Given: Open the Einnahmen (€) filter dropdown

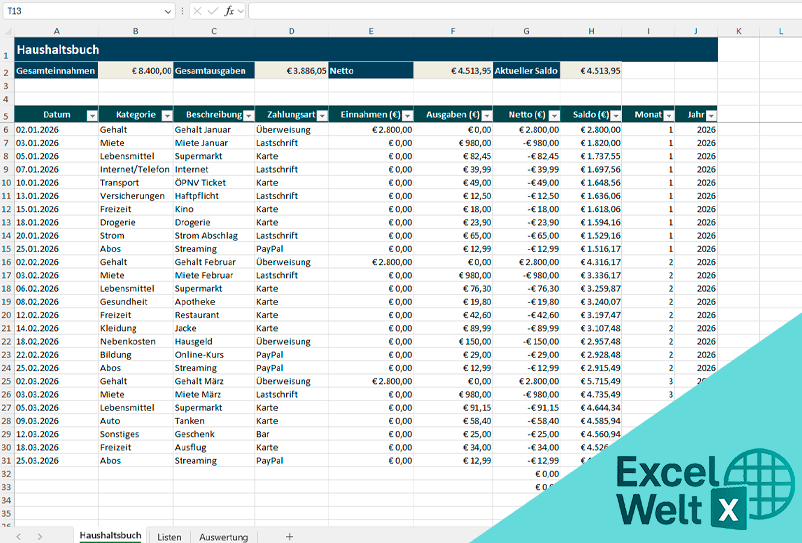Looking at the screenshot, I should (x=405, y=115).
